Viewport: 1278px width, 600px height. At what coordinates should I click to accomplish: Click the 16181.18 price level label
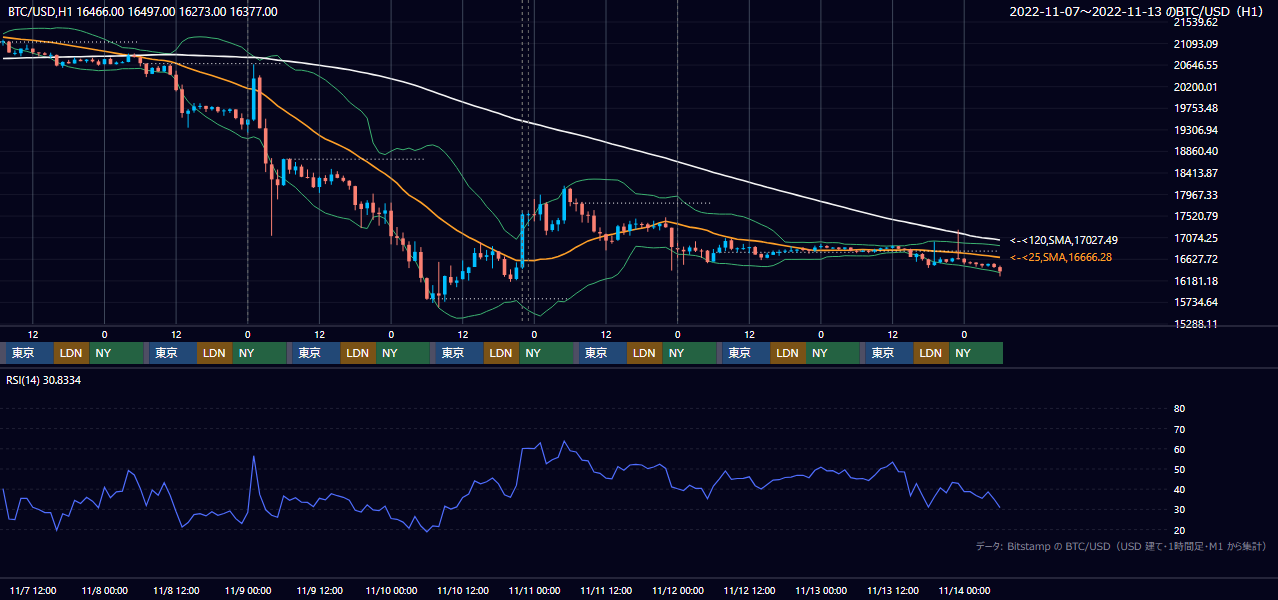(1195, 281)
